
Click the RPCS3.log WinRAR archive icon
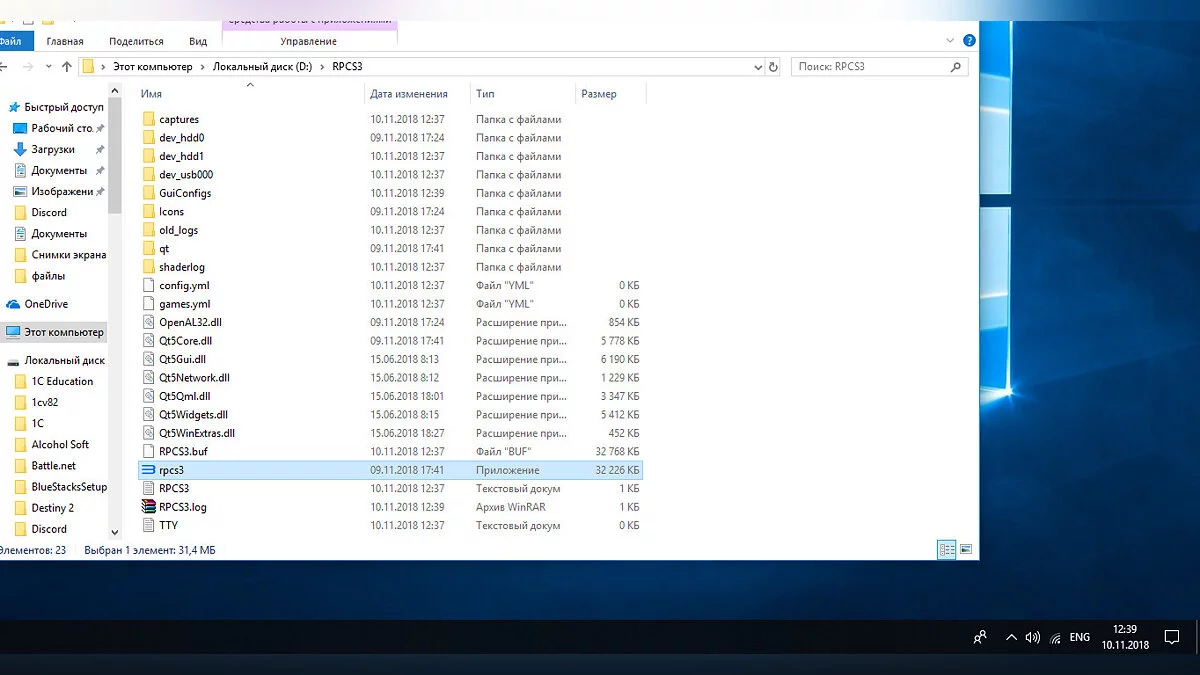[x=149, y=507]
